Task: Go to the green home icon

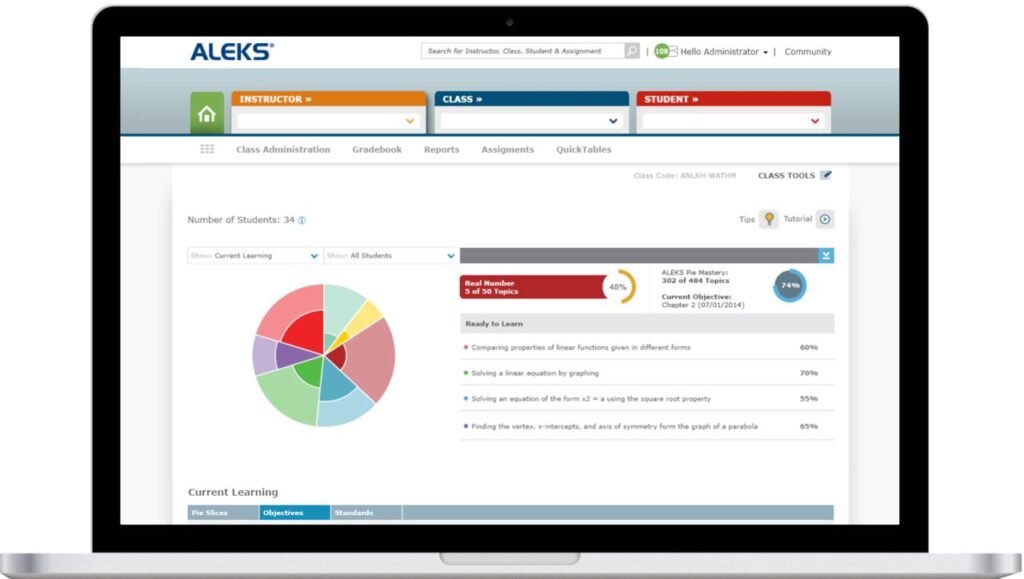Action: [x=206, y=114]
